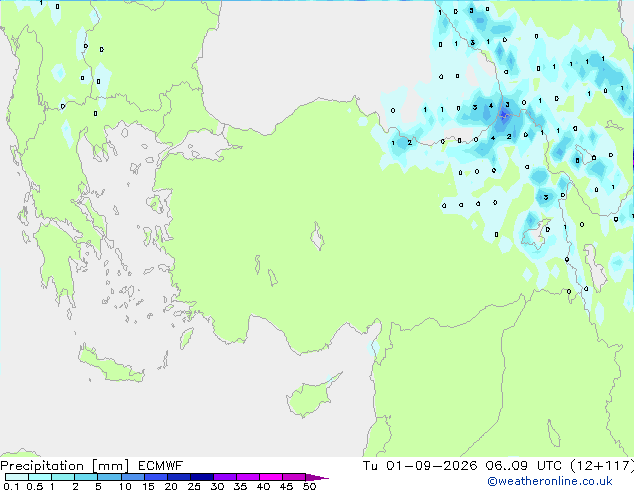Click the island of Crete on the map
634x490 pixels.
tap(109, 364)
